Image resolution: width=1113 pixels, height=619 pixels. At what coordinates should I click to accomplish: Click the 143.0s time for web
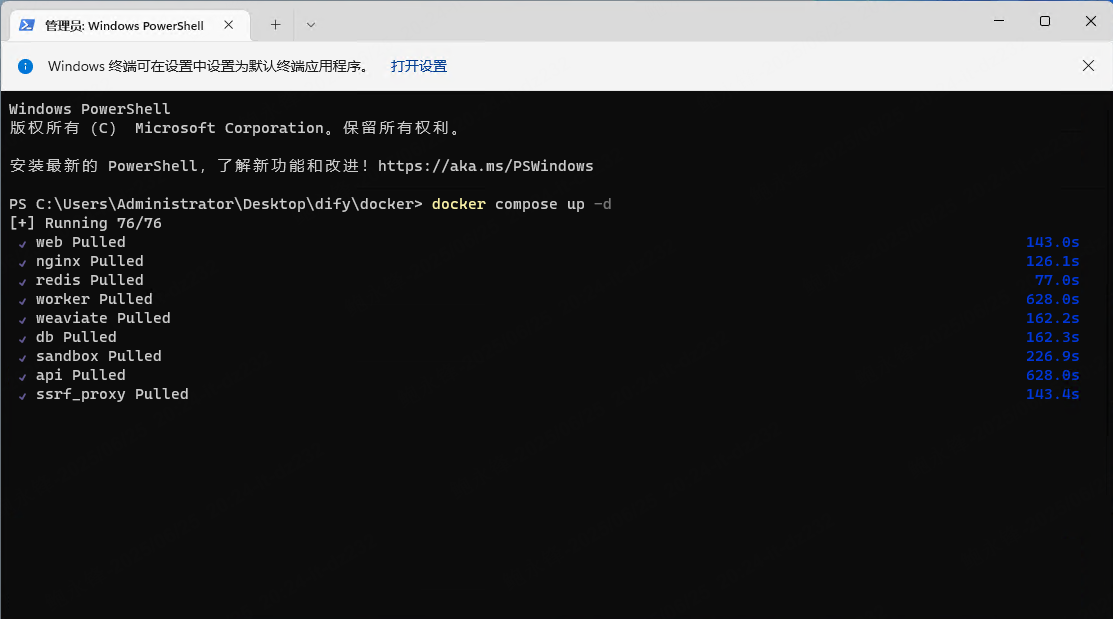[x=1052, y=242]
